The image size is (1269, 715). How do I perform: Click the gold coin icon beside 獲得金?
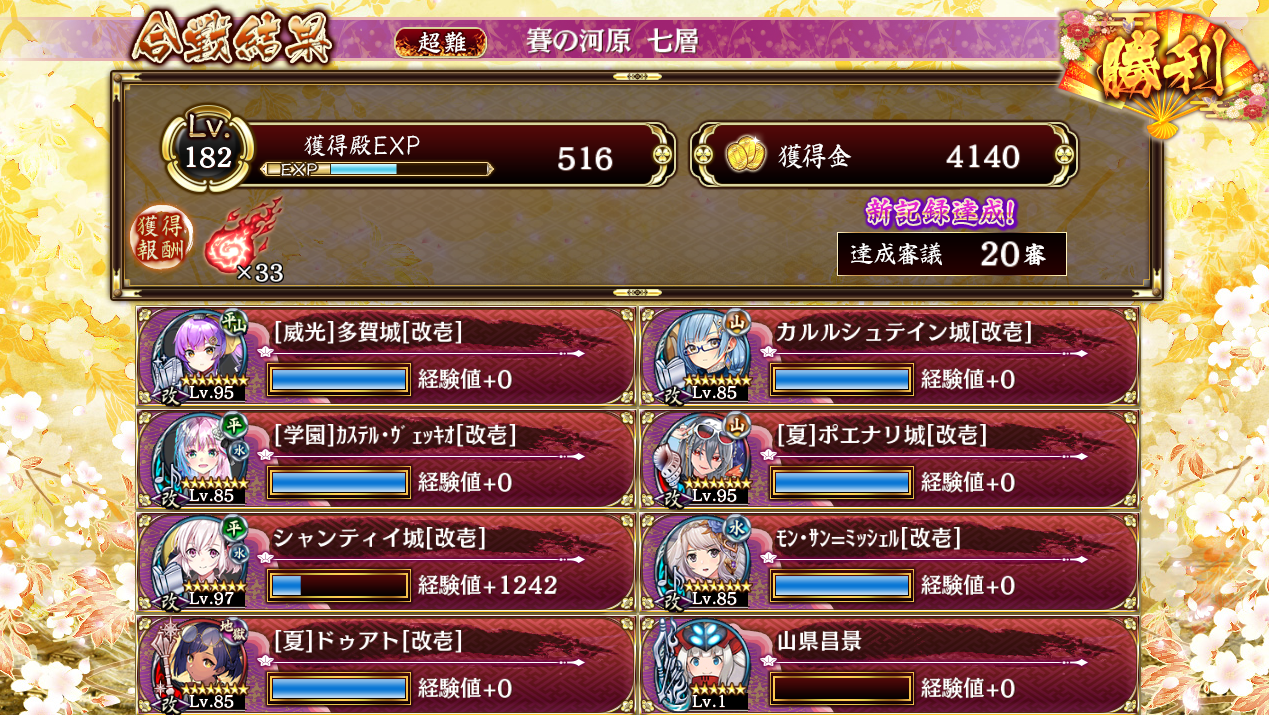pyautogui.click(x=745, y=156)
